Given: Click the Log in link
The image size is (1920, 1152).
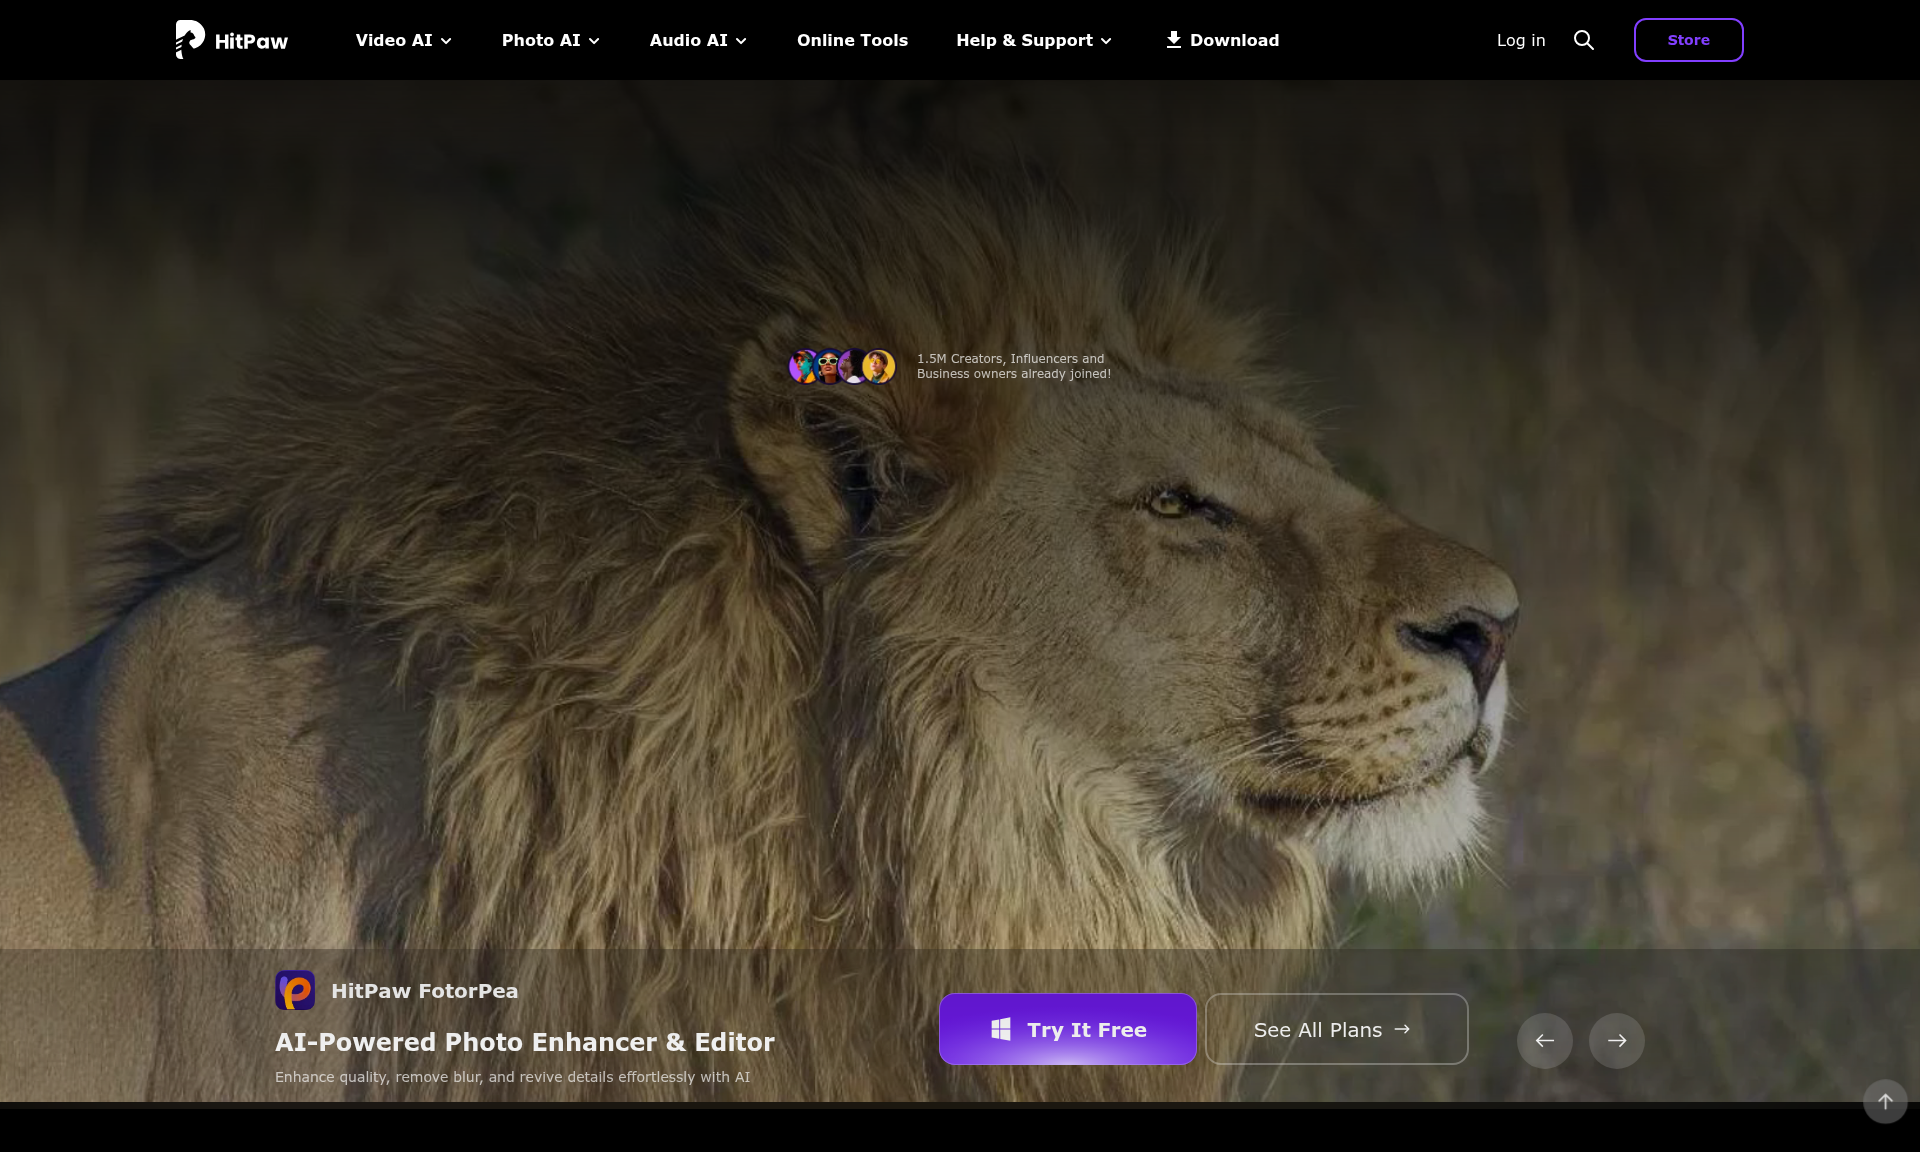Looking at the screenshot, I should pyautogui.click(x=1520, y=40).
